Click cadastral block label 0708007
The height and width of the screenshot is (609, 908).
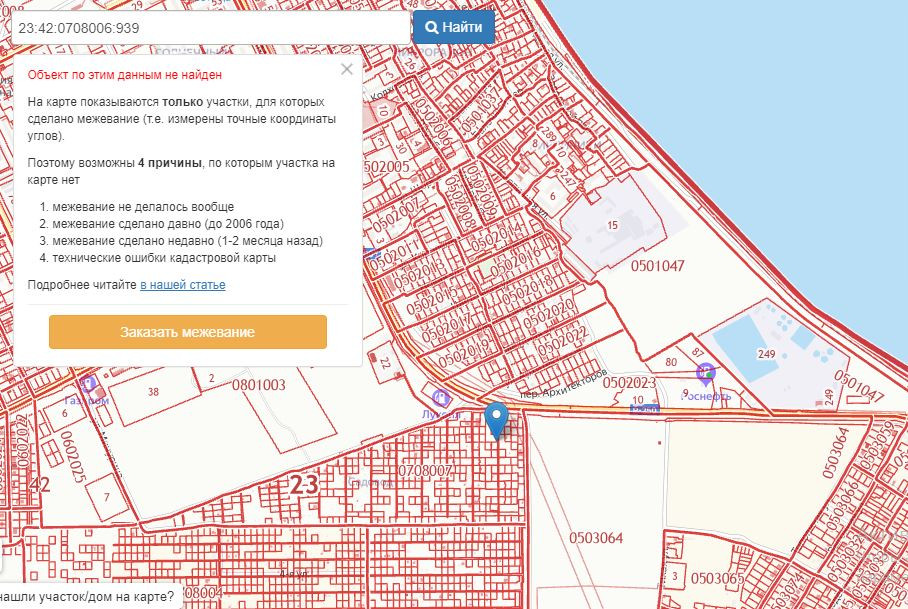point(426,470)
